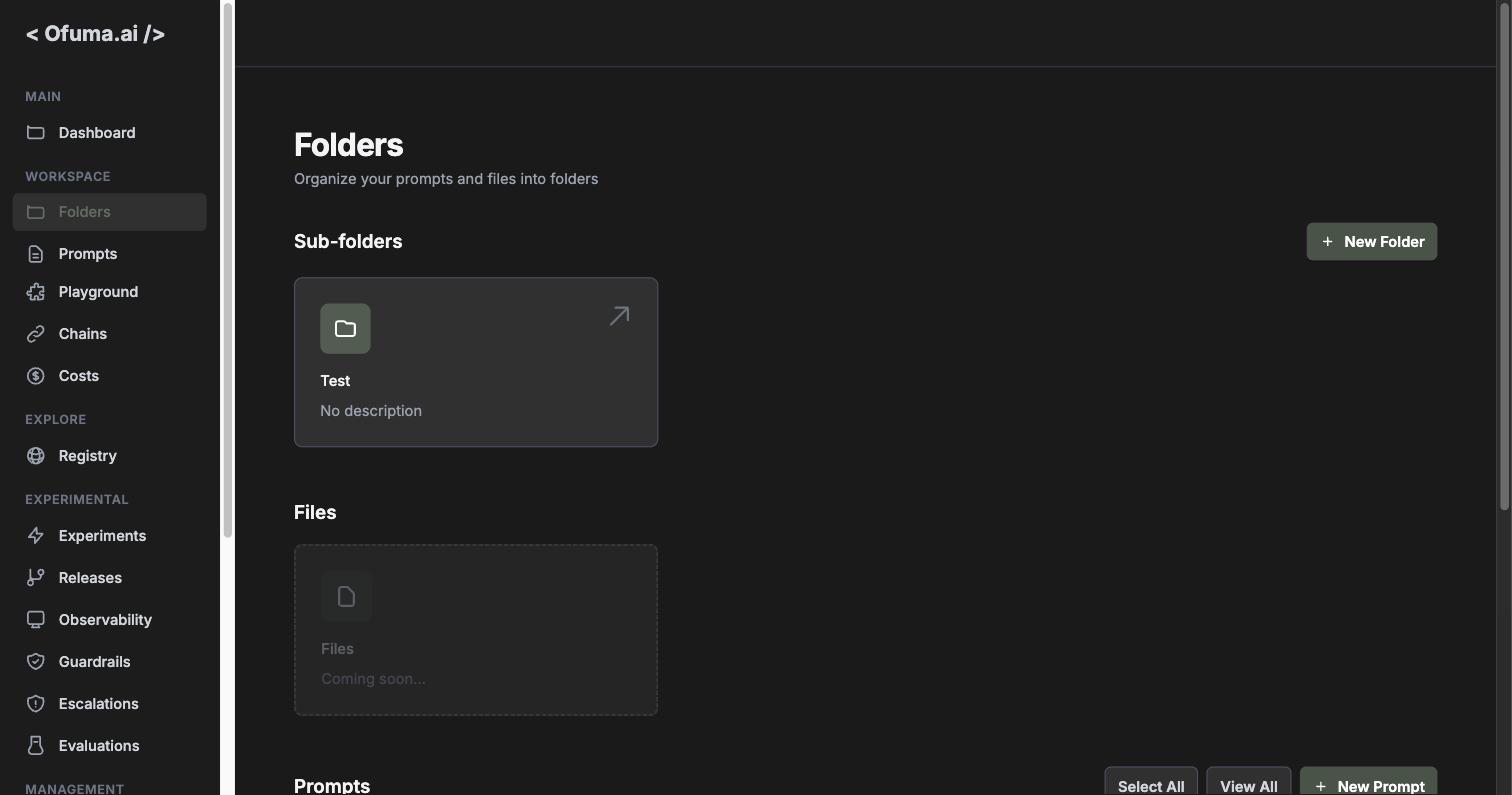Click the Test folder's green folder icon
1512x795 pixels.
(x=345, y=328)
